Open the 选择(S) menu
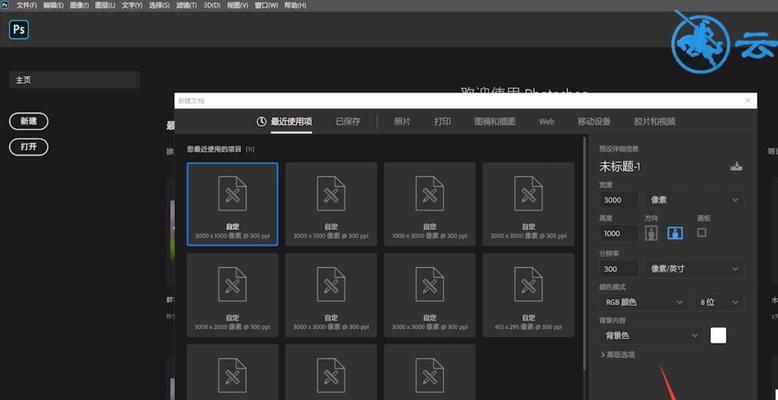 pyautogui.click(x=159, y=5)
